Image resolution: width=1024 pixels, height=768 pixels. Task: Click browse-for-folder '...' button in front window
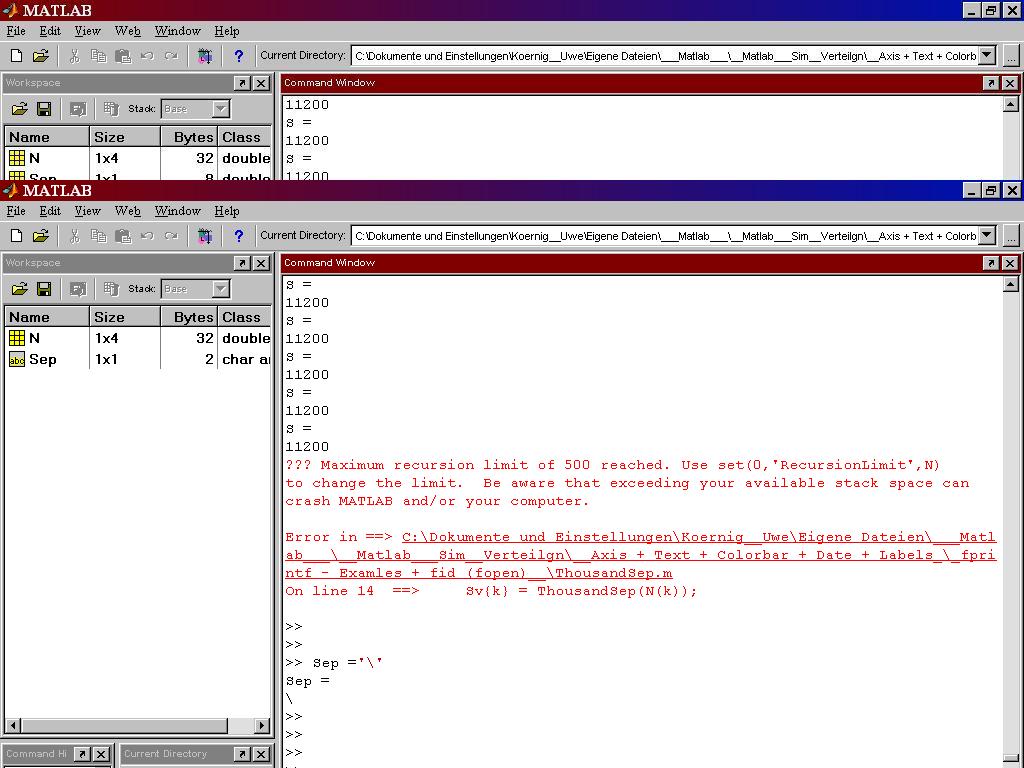[1011, 236]
